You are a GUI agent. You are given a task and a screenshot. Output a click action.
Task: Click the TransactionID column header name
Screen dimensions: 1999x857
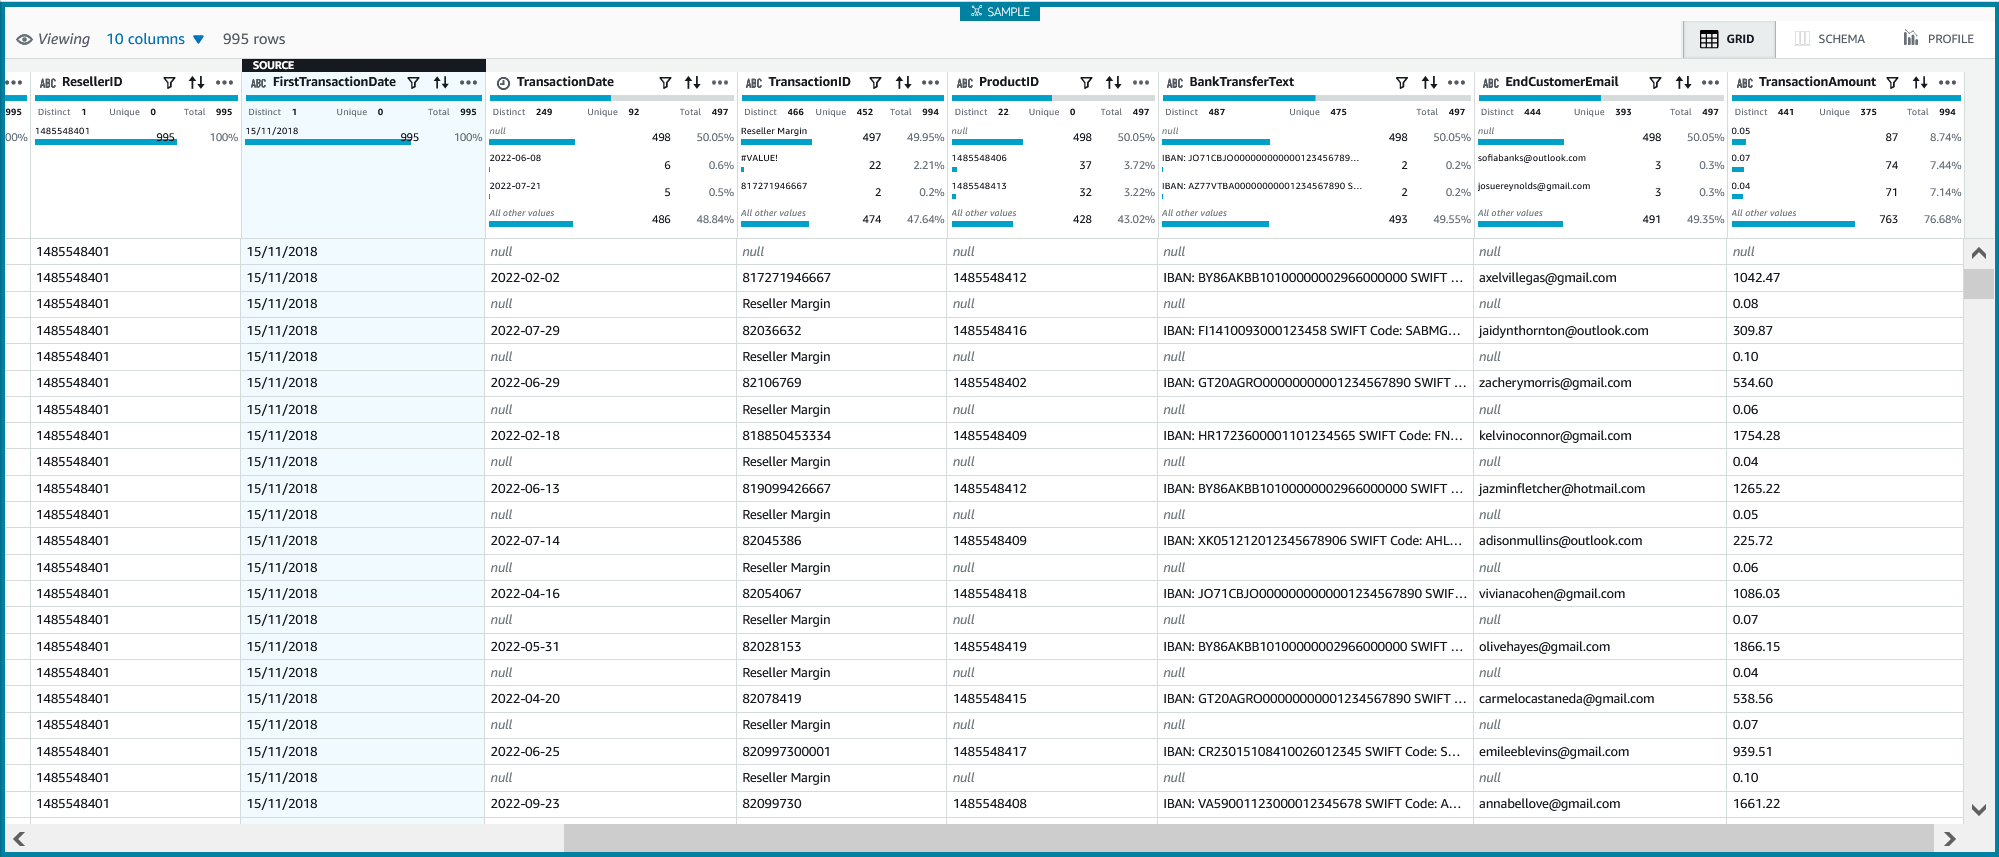click(809, 82)
